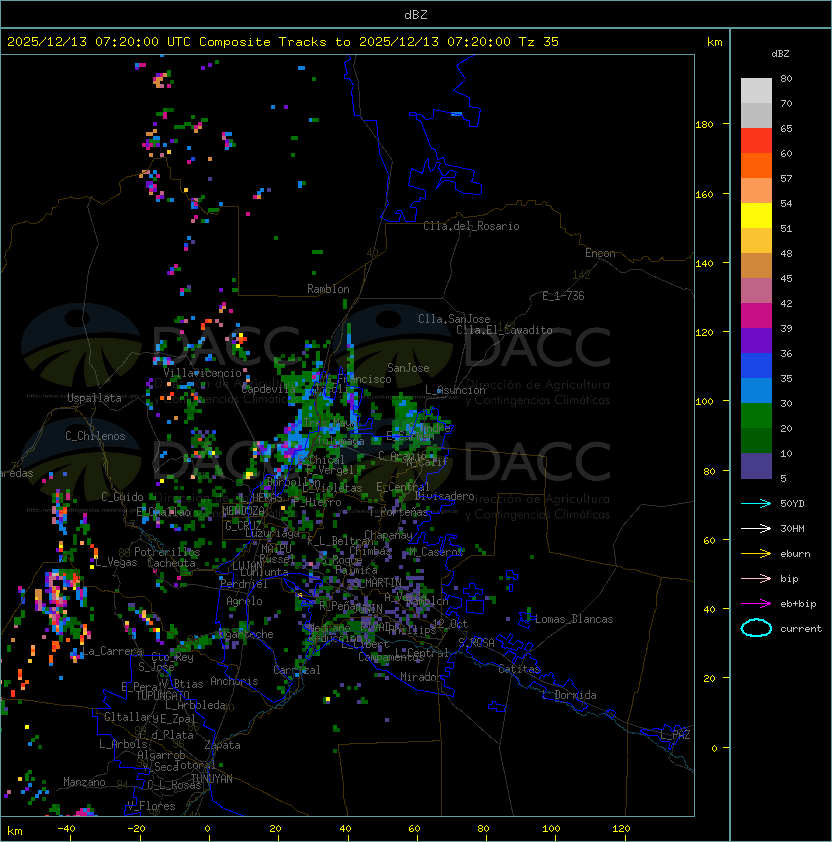This screenshot has height=842, width=832.
Task: Click the E_1-736 label
Action: click(563, 296)
